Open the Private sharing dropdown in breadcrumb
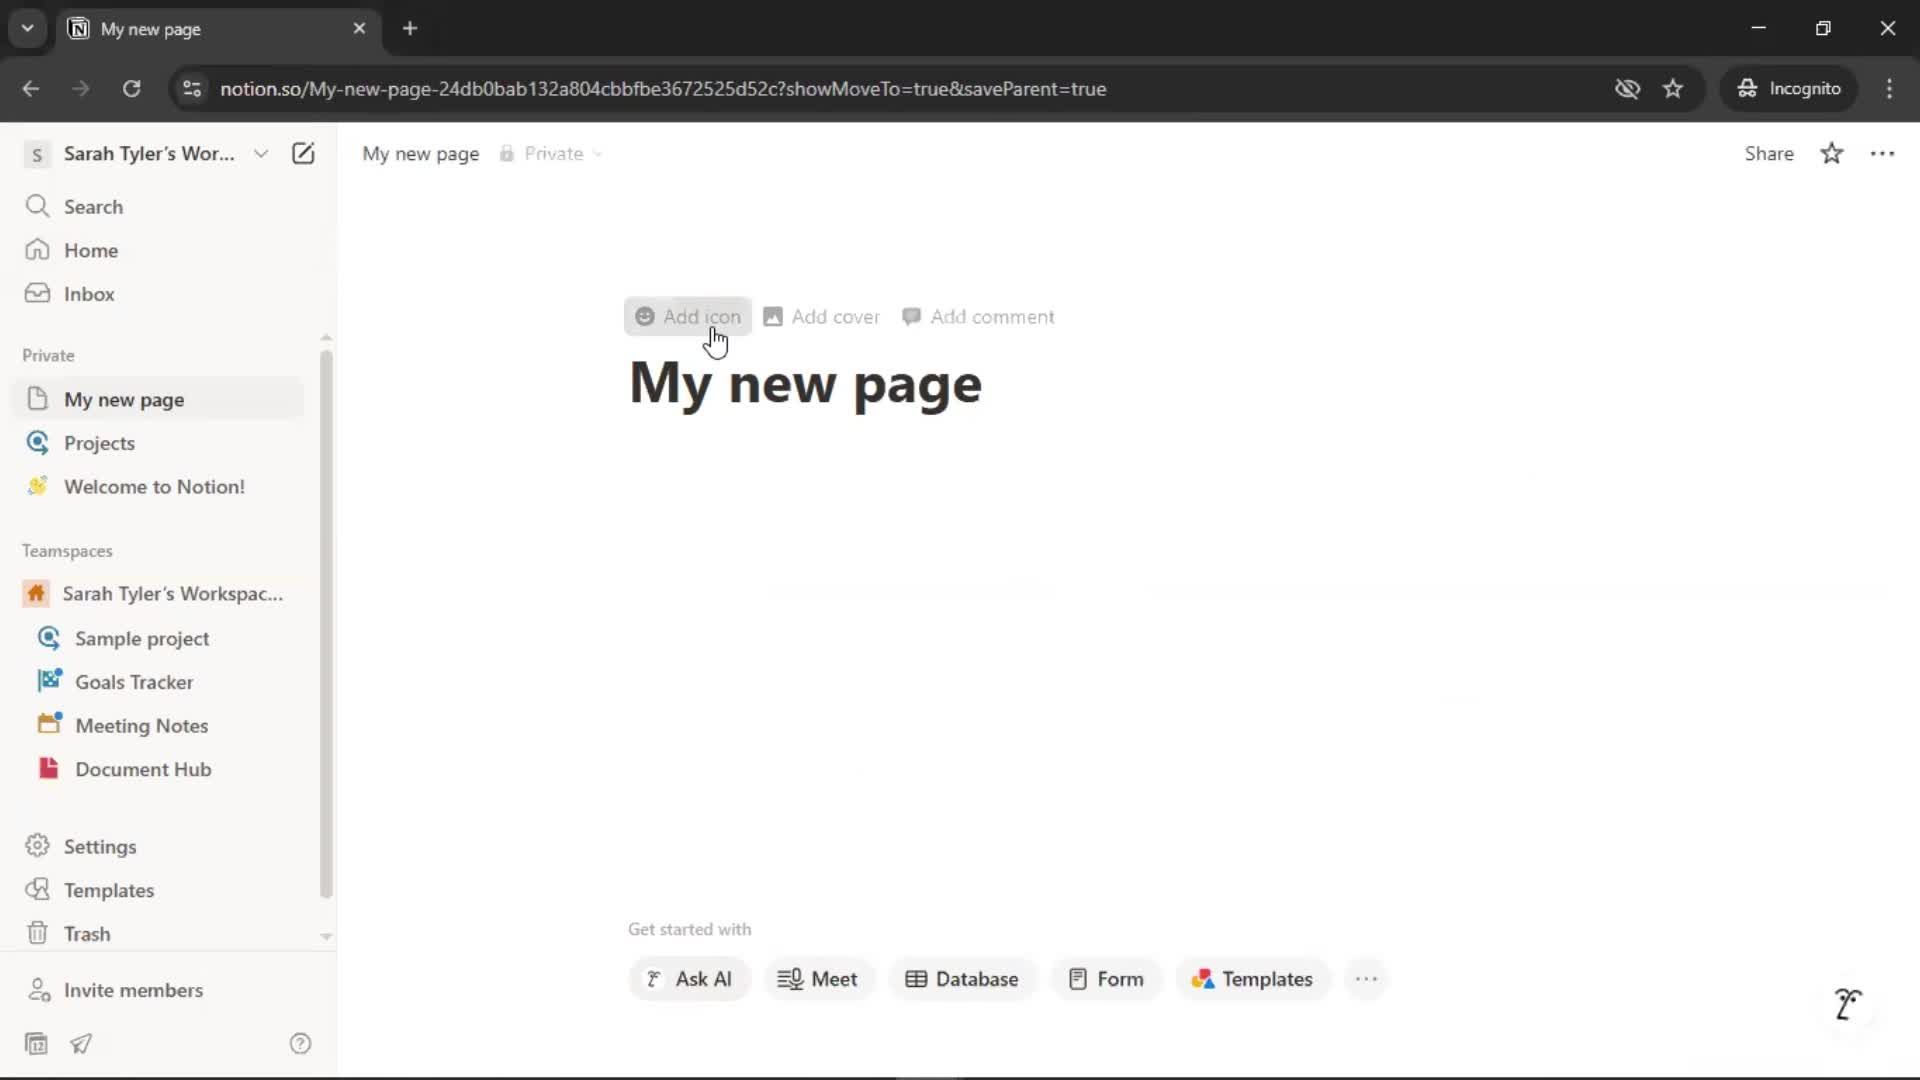The image size is (1920, 1080). (551, 153)
